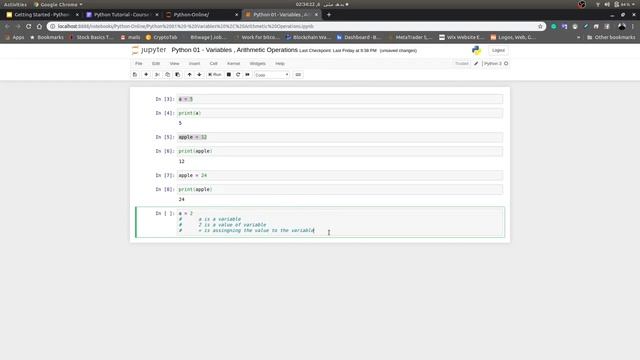The image size is (640, 360).
Task: Click cell In [5] apple = 12
Action: tap(340, 137)
